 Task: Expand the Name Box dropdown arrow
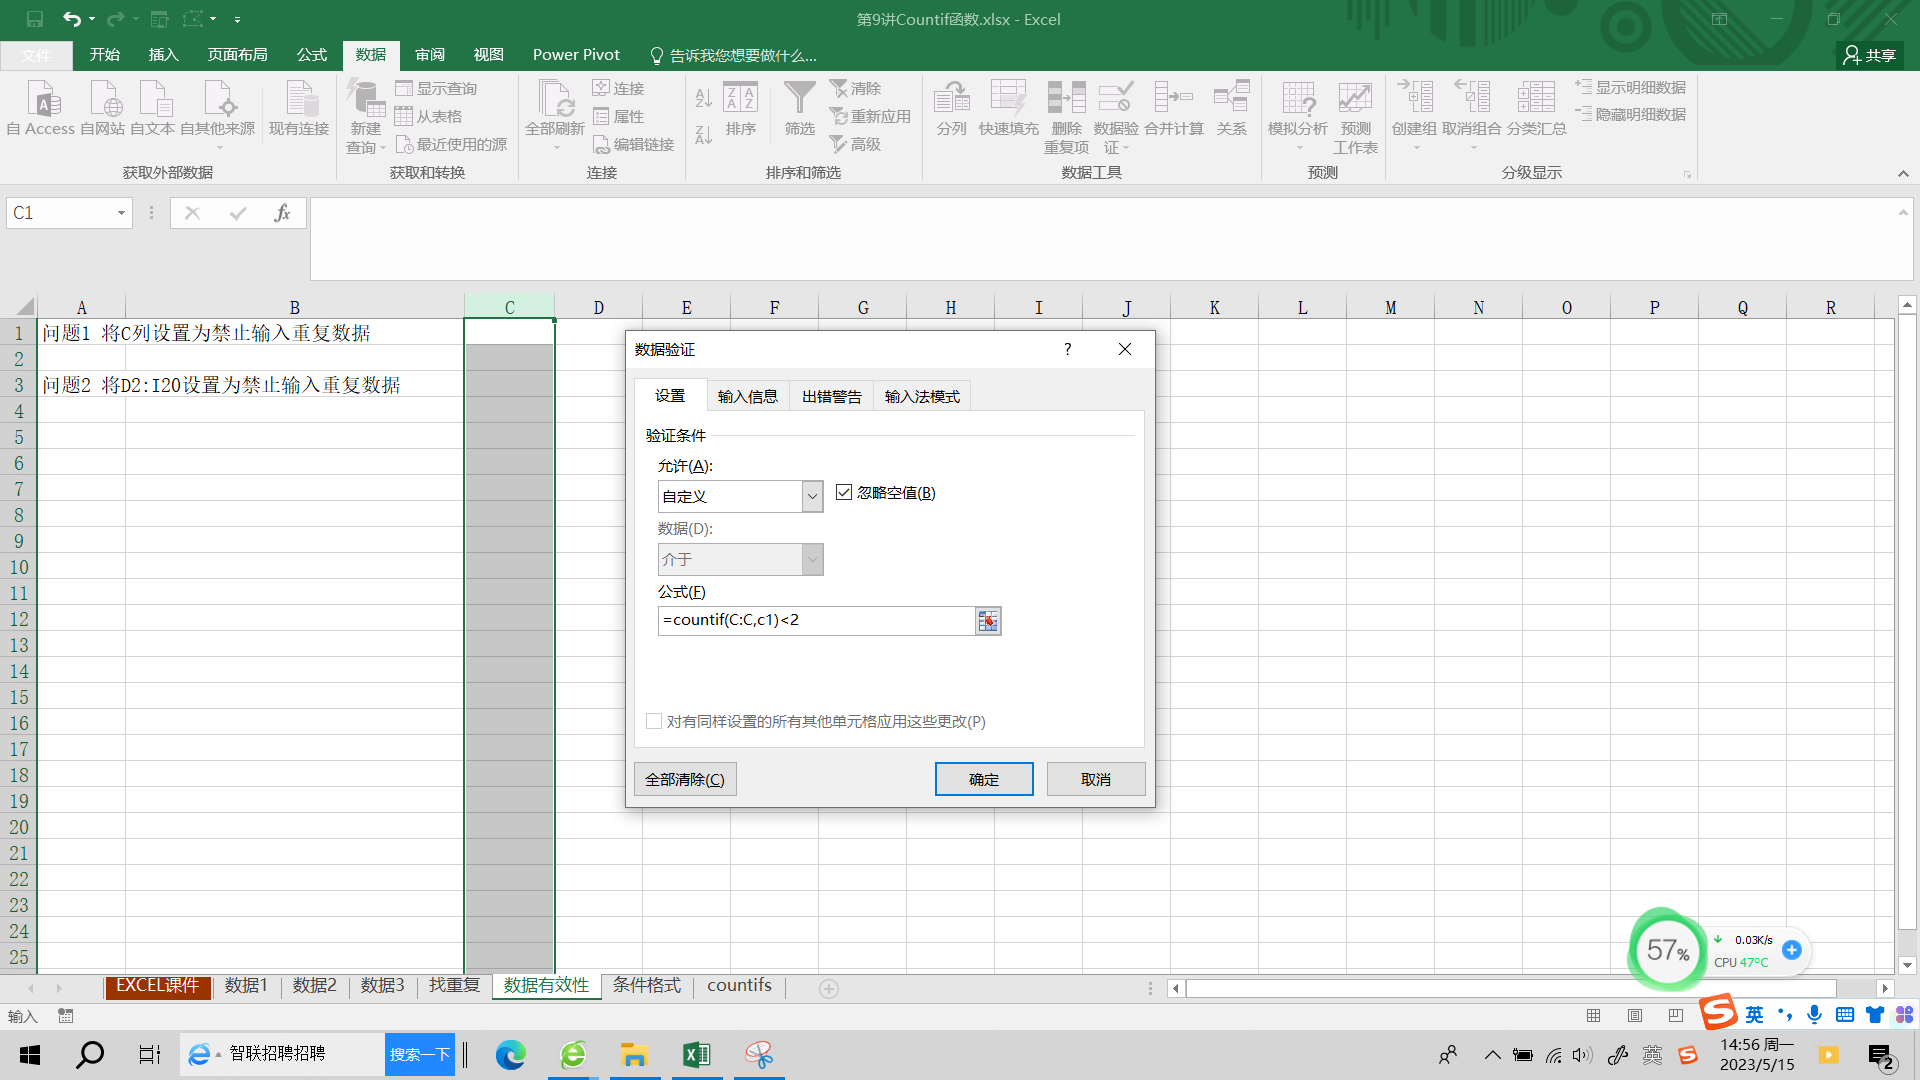tap(121, 213)
